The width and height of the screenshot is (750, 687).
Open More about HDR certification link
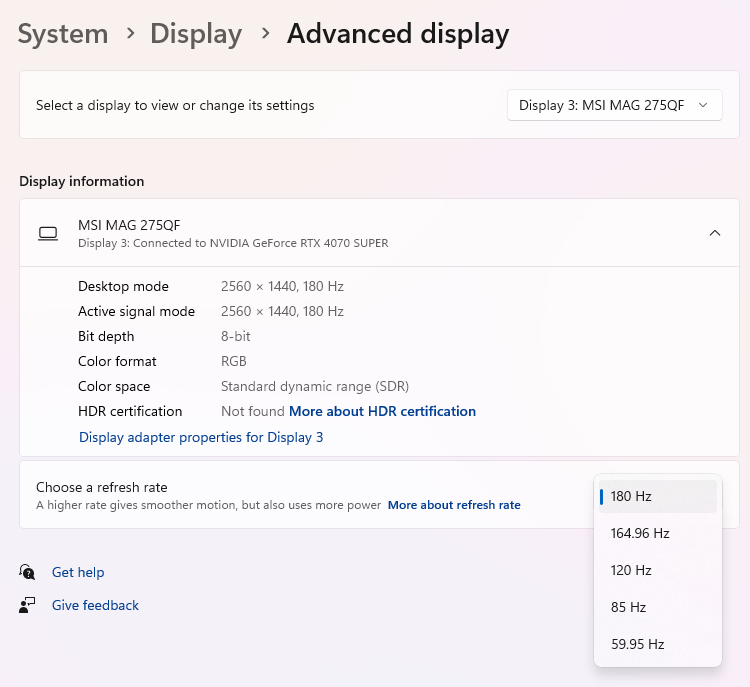tap(382, 411)
